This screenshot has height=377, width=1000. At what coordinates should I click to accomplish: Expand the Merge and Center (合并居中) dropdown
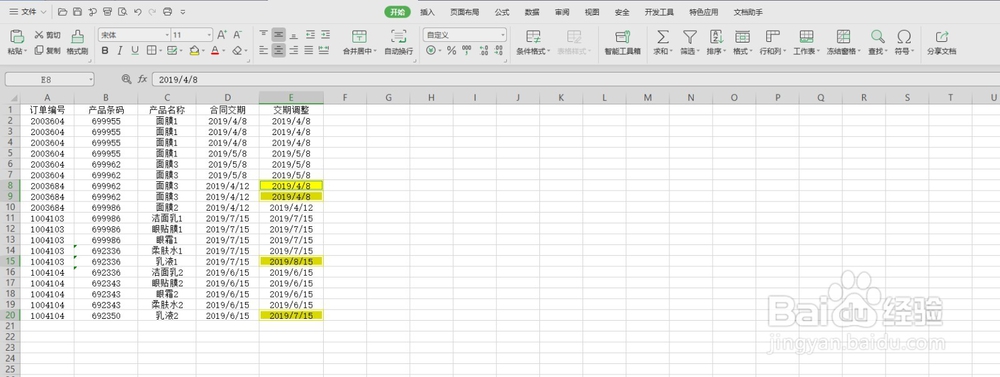[x=376, y=51]
